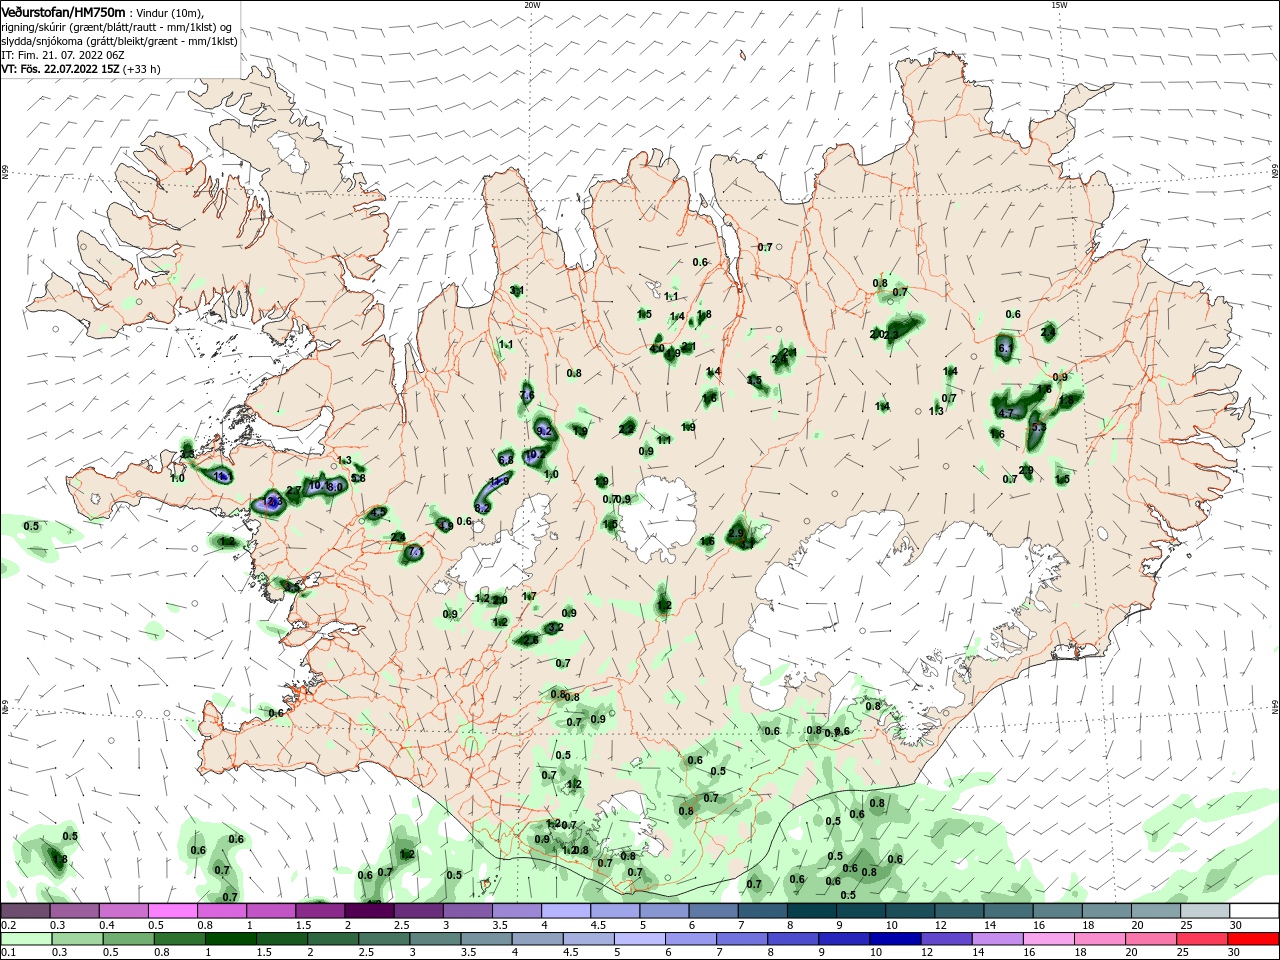Viewport: 1280px width, 960px height.
Task: Click the 'slydda/snjókoma' legend description line
Action: (x=119, y=41)
